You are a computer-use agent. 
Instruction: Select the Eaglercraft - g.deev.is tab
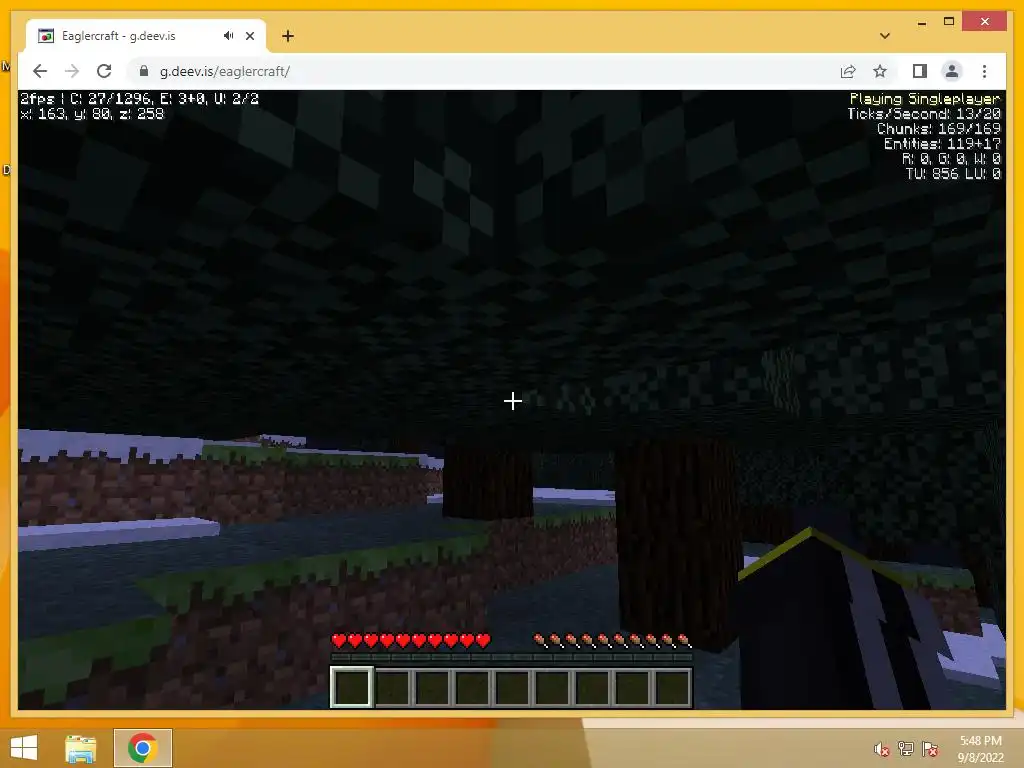(x=145, y=36)
